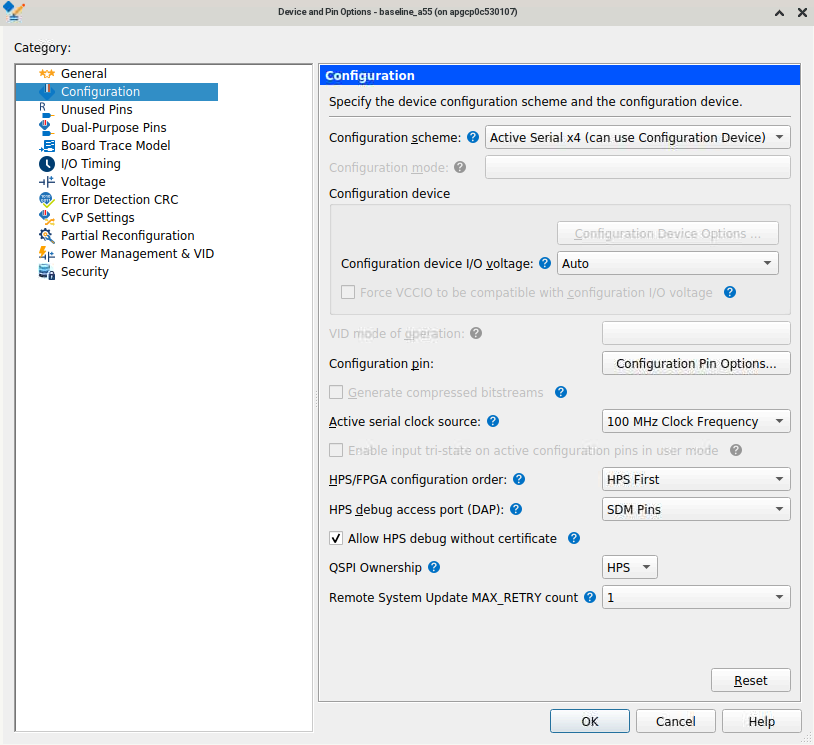The height and width of the screenshot is (745, 814).
Task: Click the I/O Timing clock icon
Action: (47, 164)
